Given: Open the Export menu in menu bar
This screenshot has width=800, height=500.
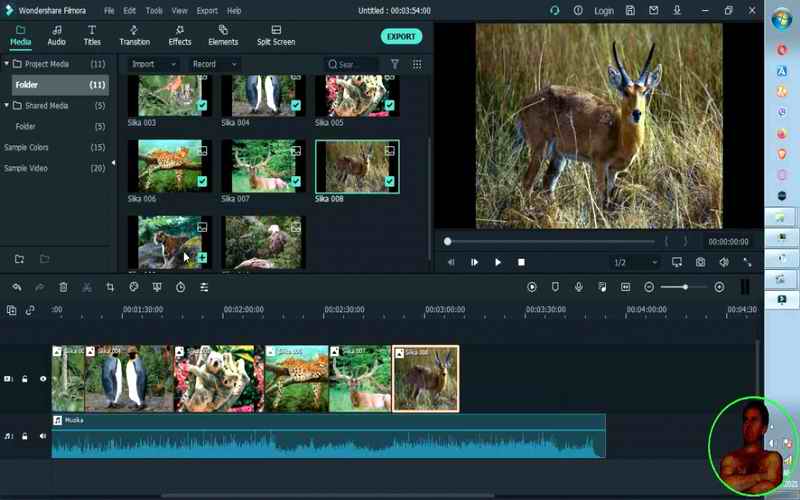Looking at the screenshot, I should (x=207, y=10).
